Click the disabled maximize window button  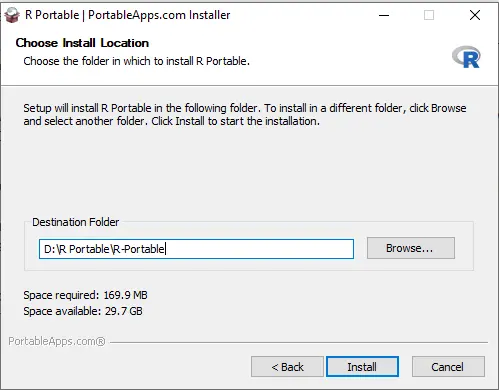pyautogui.click(x=429, y=15)
